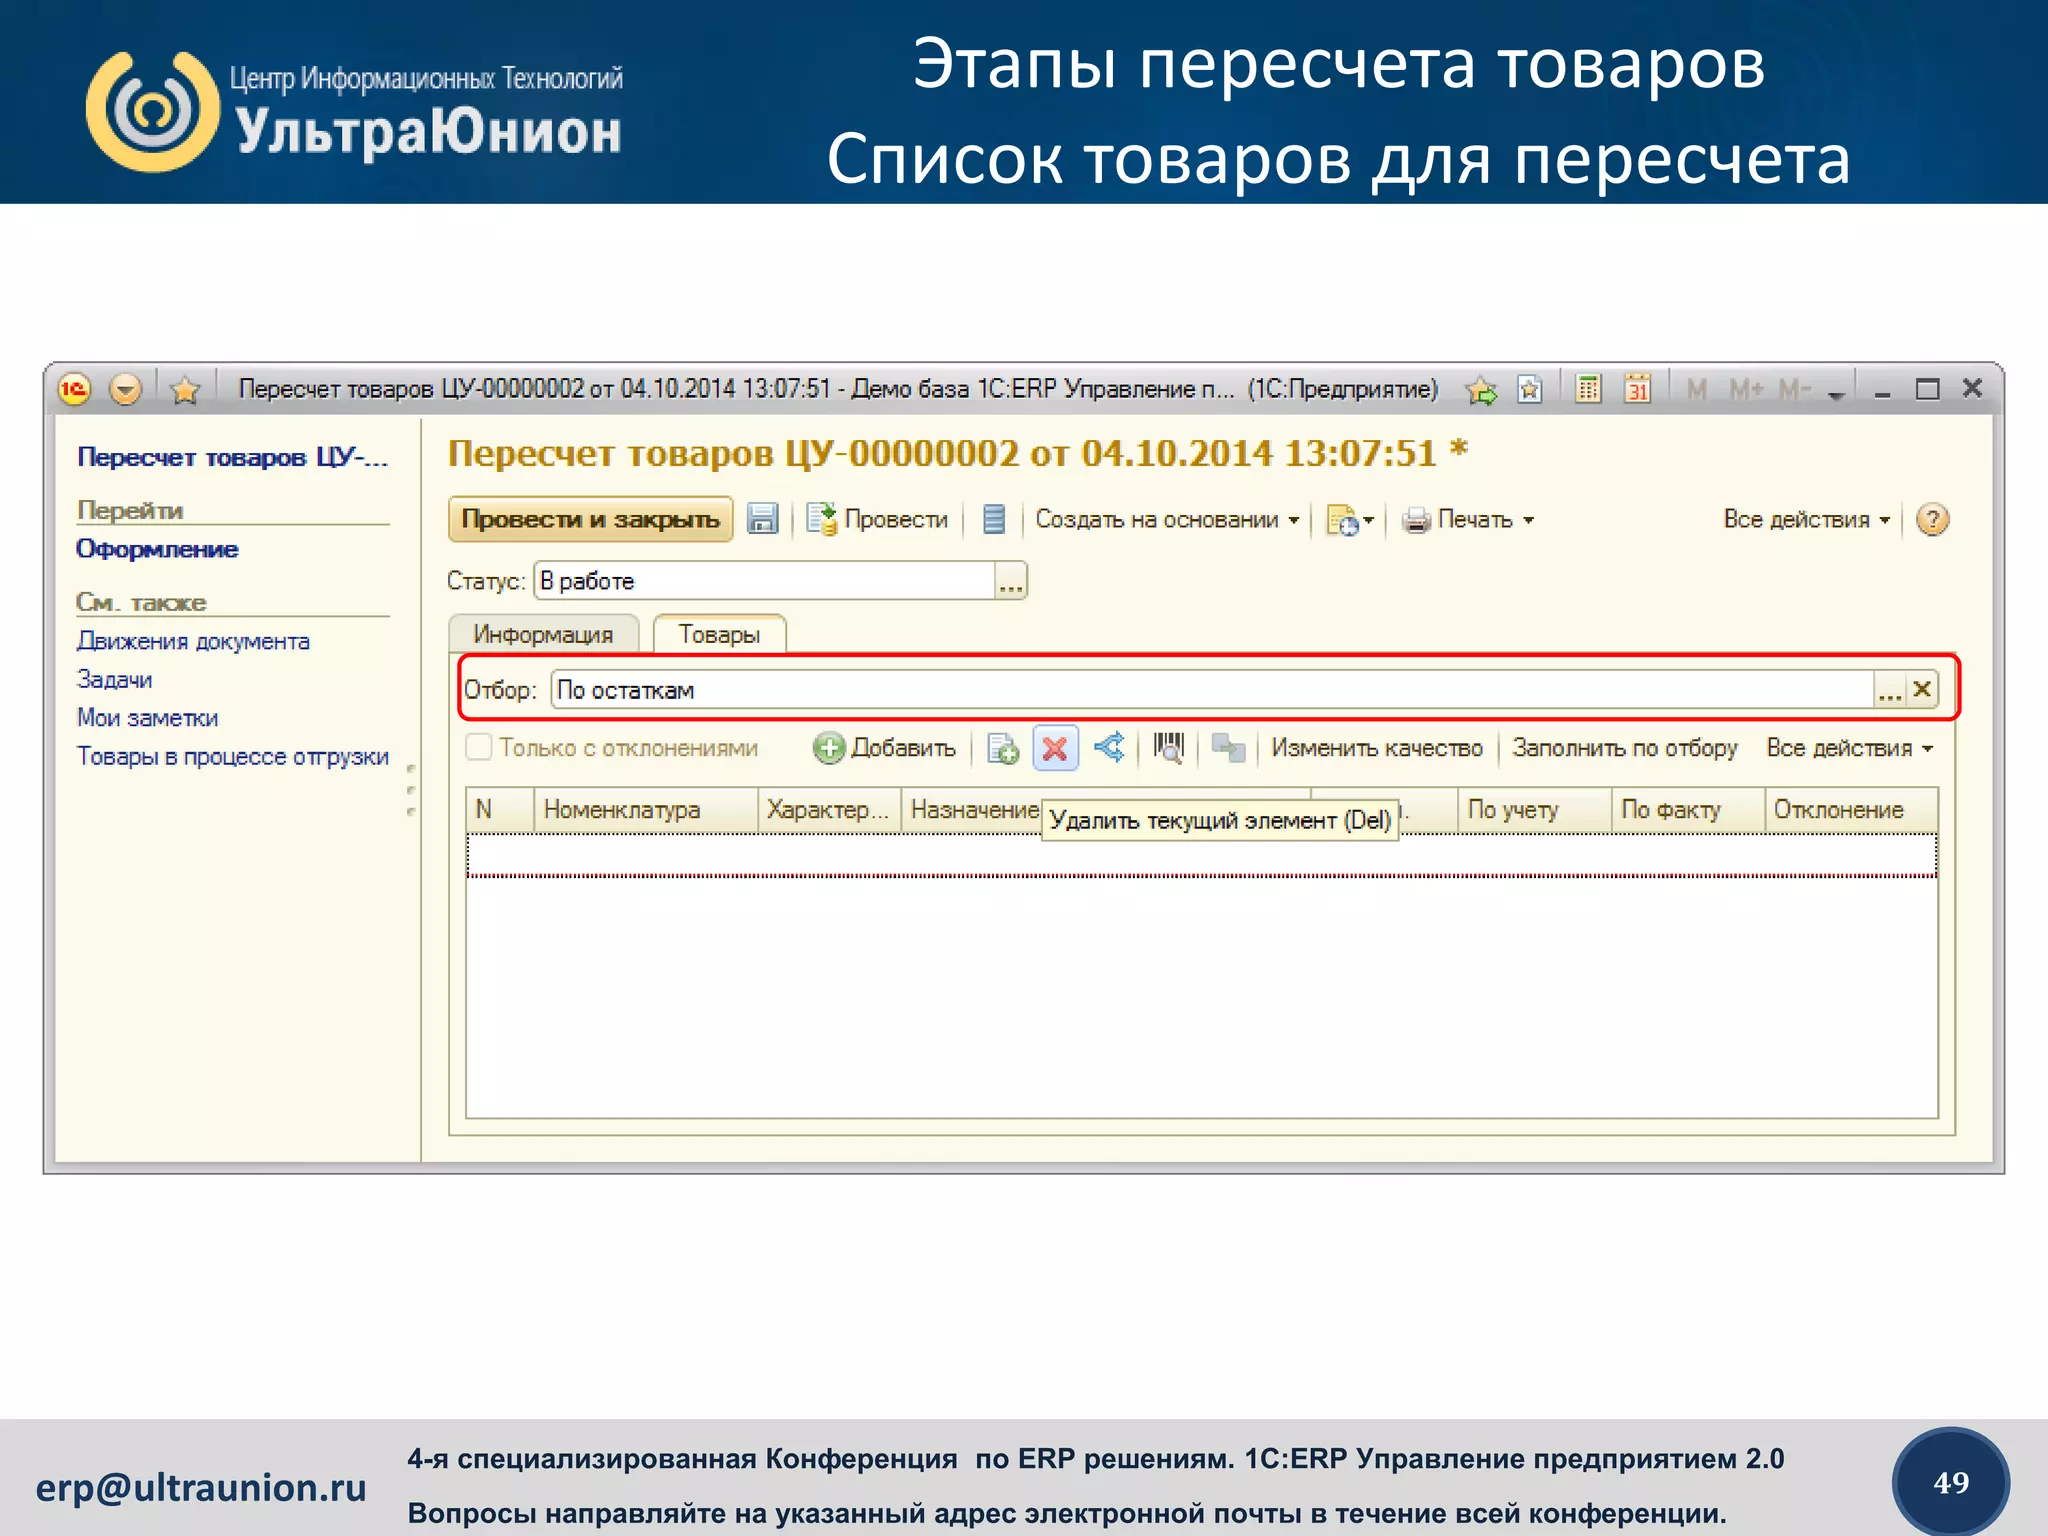Click the split row arrows icon
Viewport: 2048px width, 1536px height.
point(1109,747)
